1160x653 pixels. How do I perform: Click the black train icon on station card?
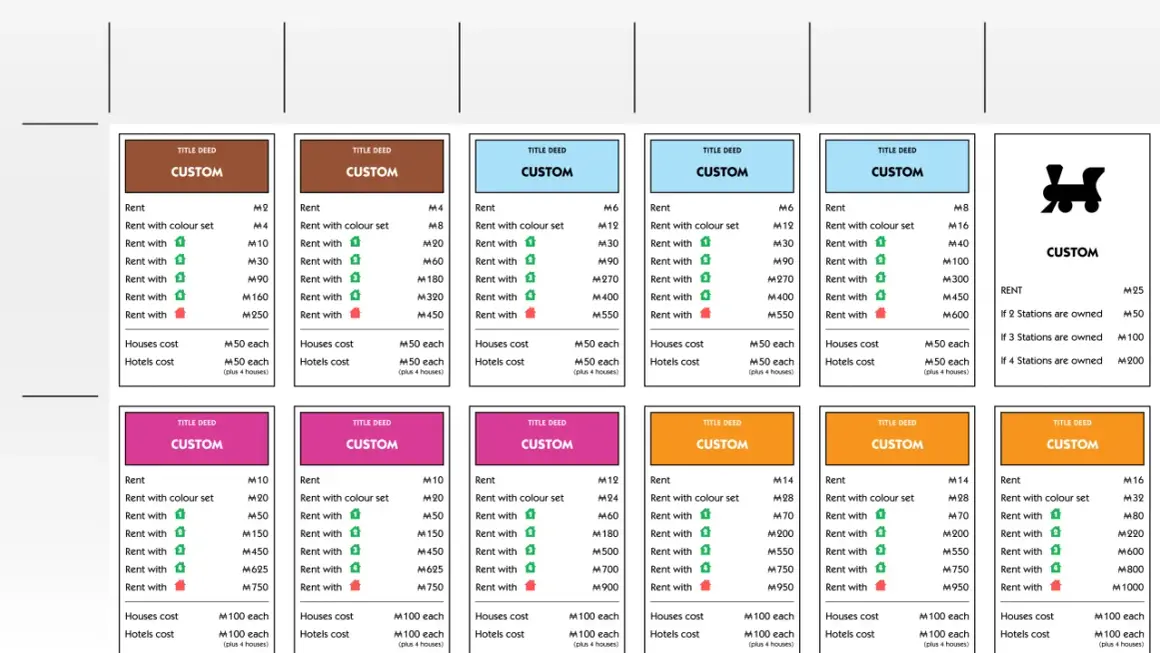(x=1072, y=189)
